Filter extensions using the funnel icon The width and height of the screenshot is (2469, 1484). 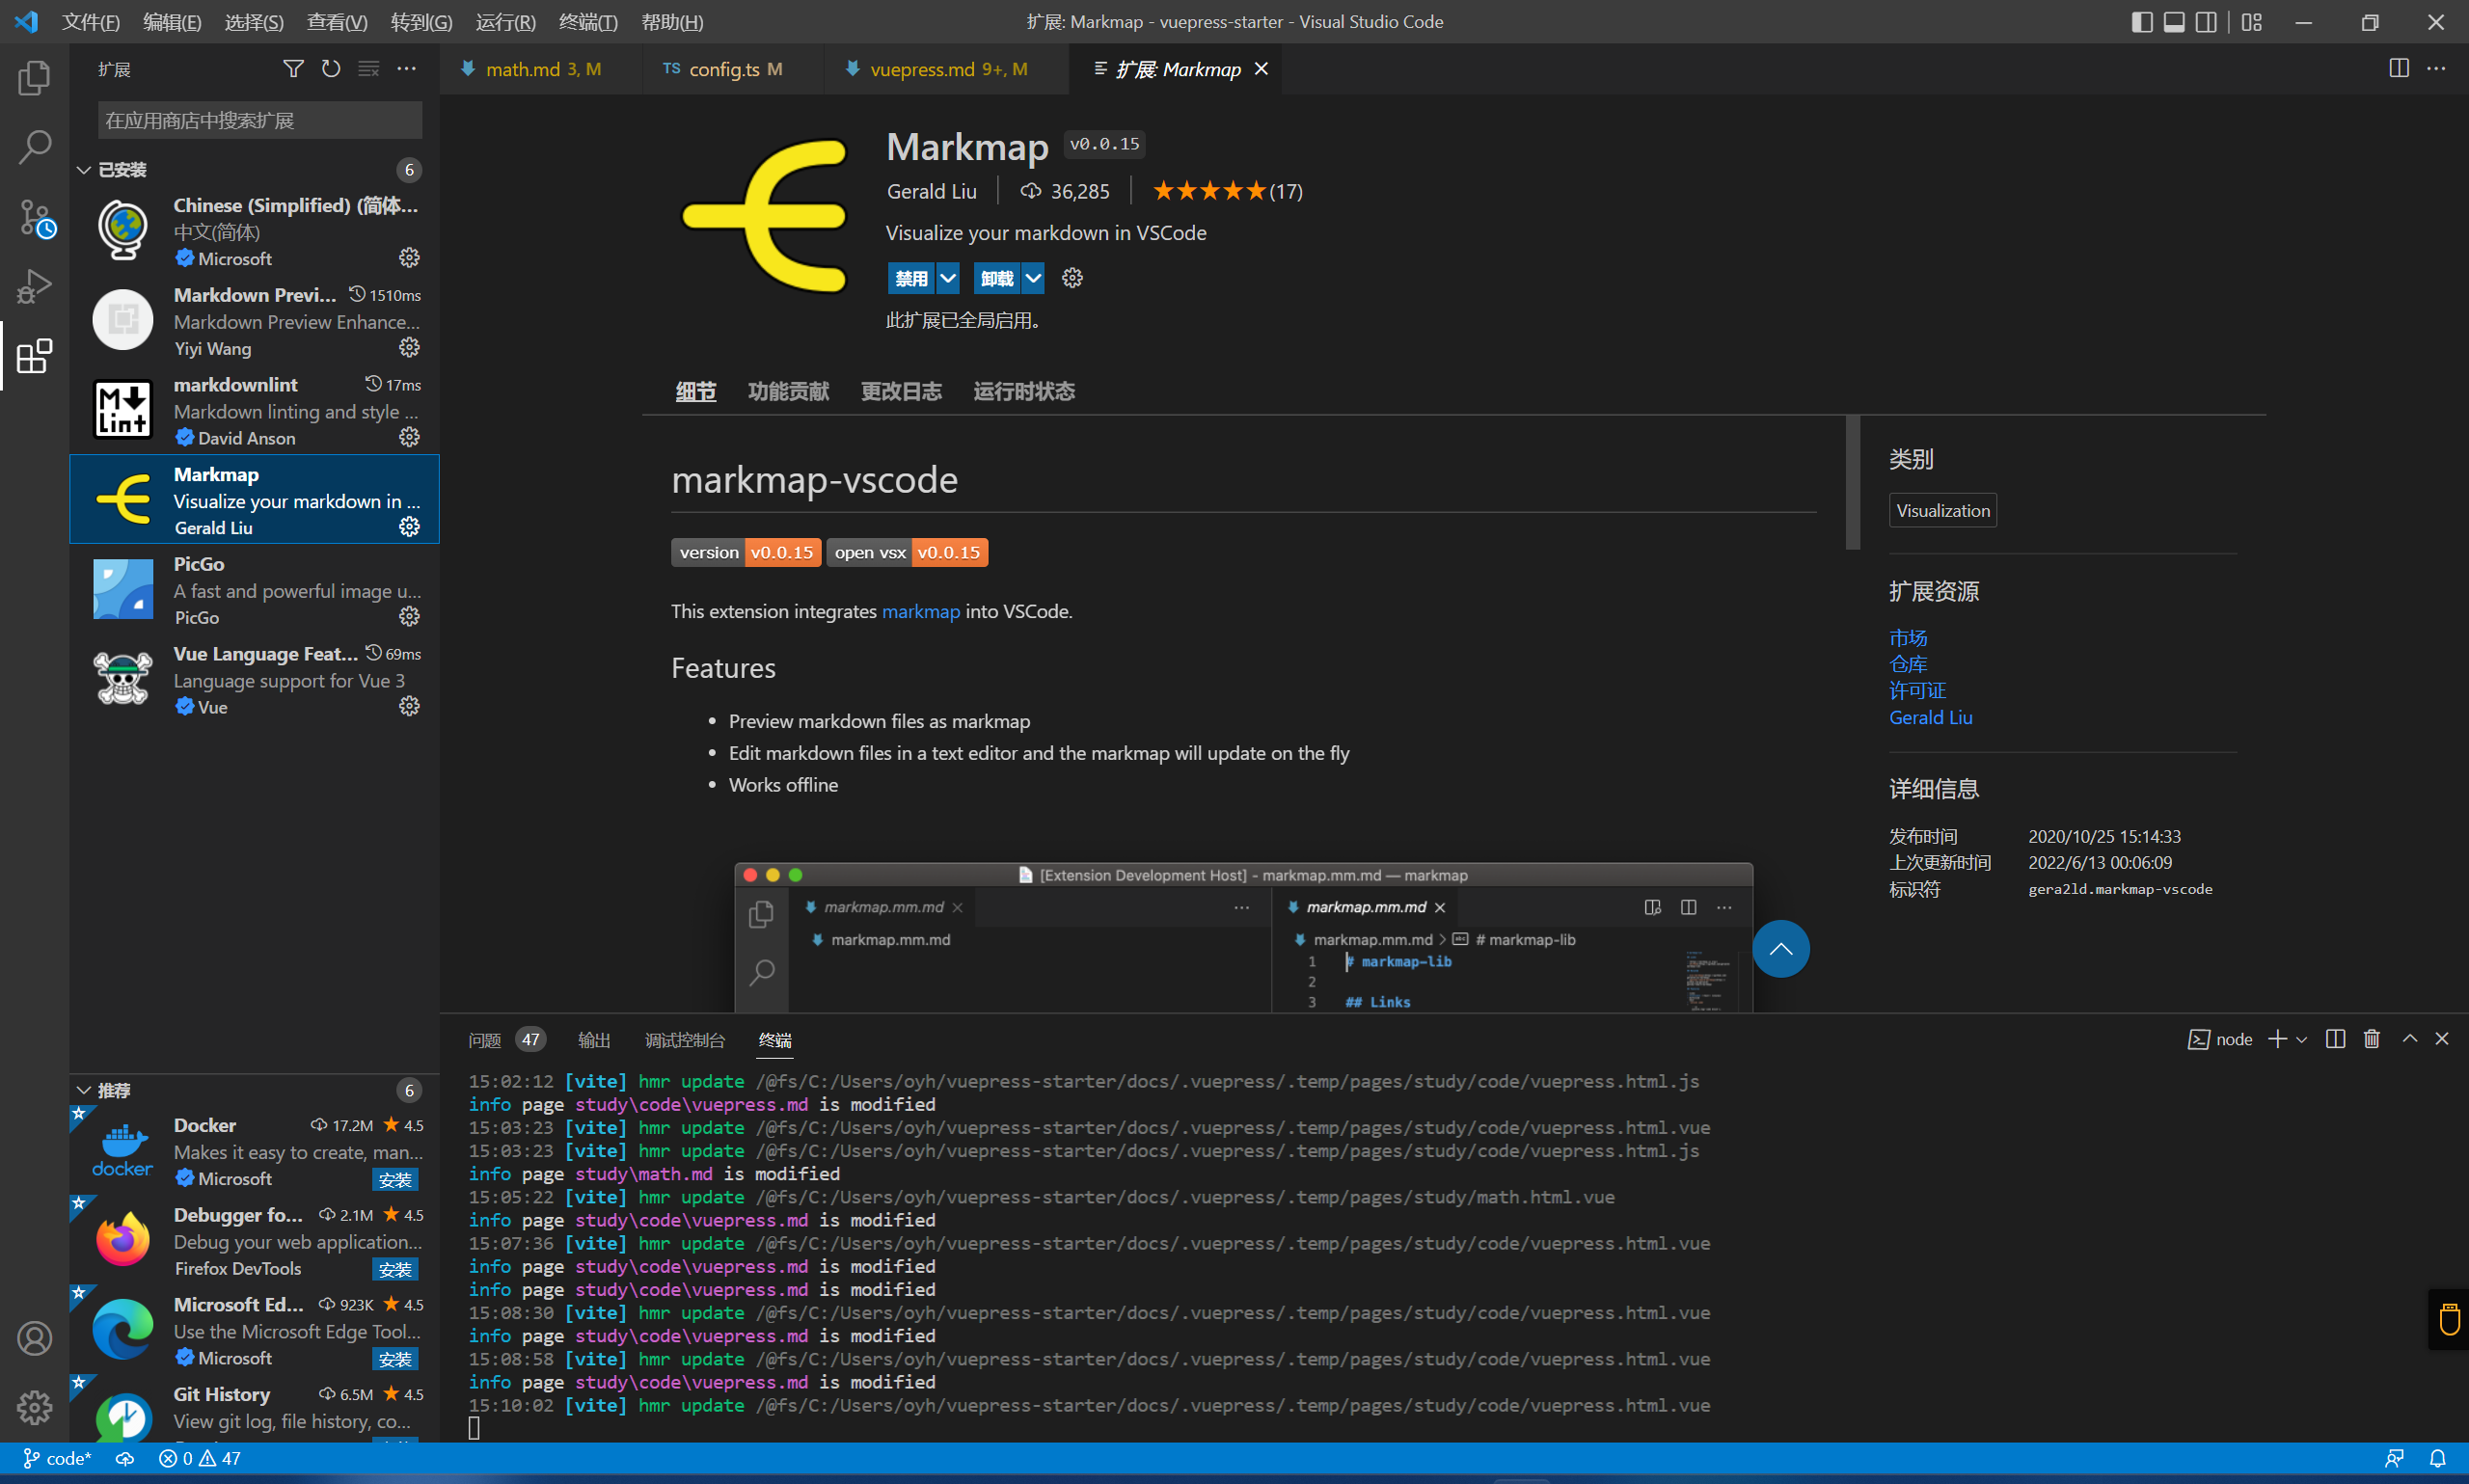click(x=293, y=69)
